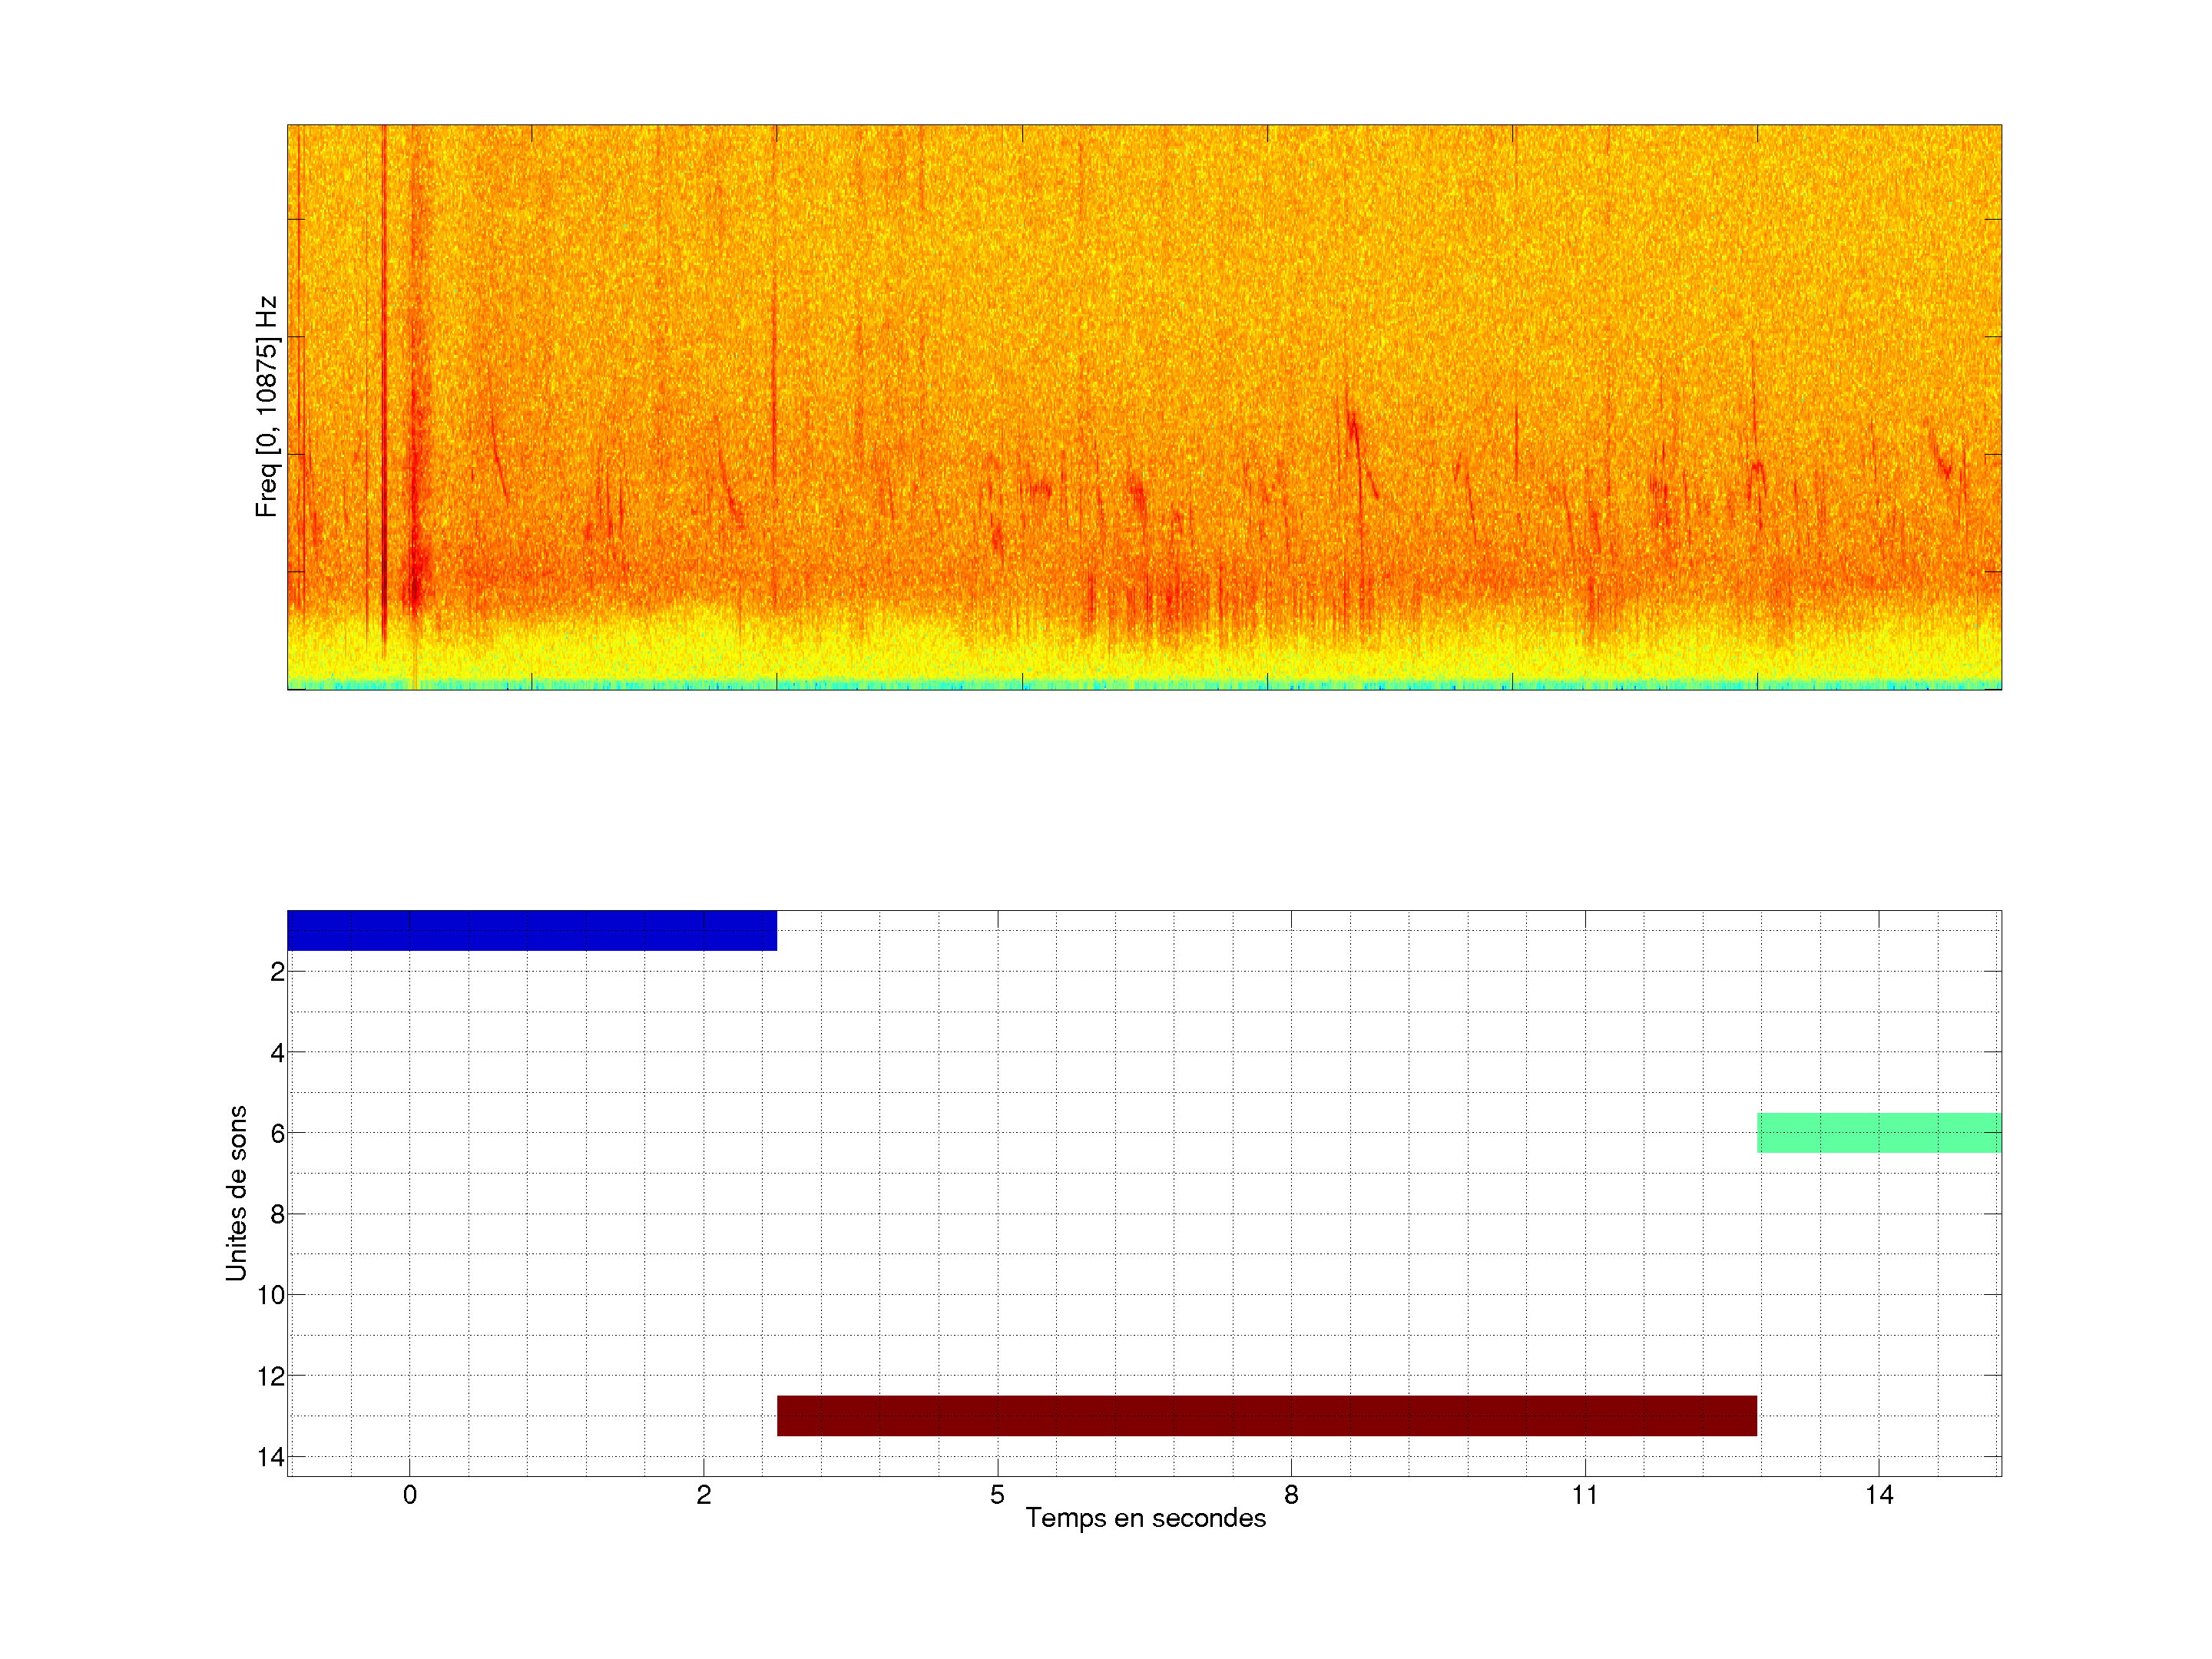Screen dimensions: 2212x1659
Task: Click the y-axis tick label 12
Action: (x=271, y=1376)
